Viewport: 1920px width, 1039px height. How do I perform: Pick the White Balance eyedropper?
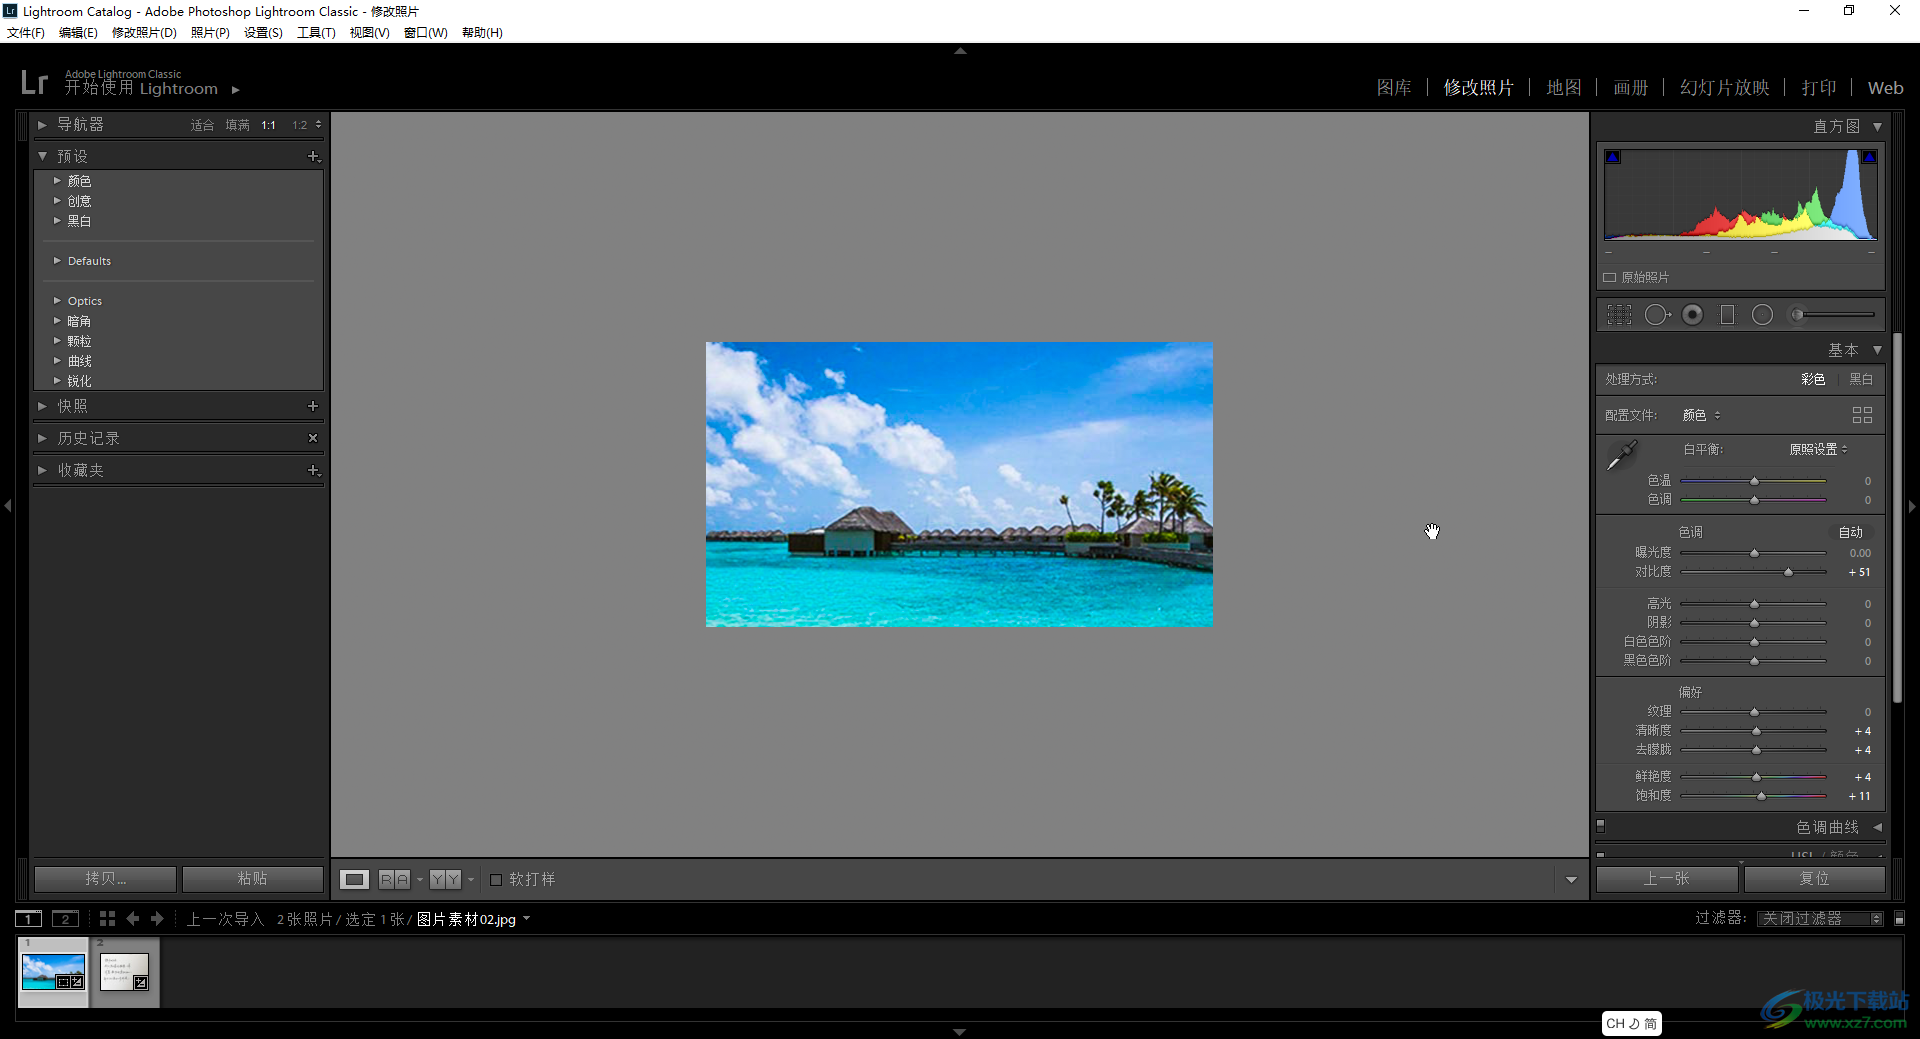click(x=1621, y=455)
